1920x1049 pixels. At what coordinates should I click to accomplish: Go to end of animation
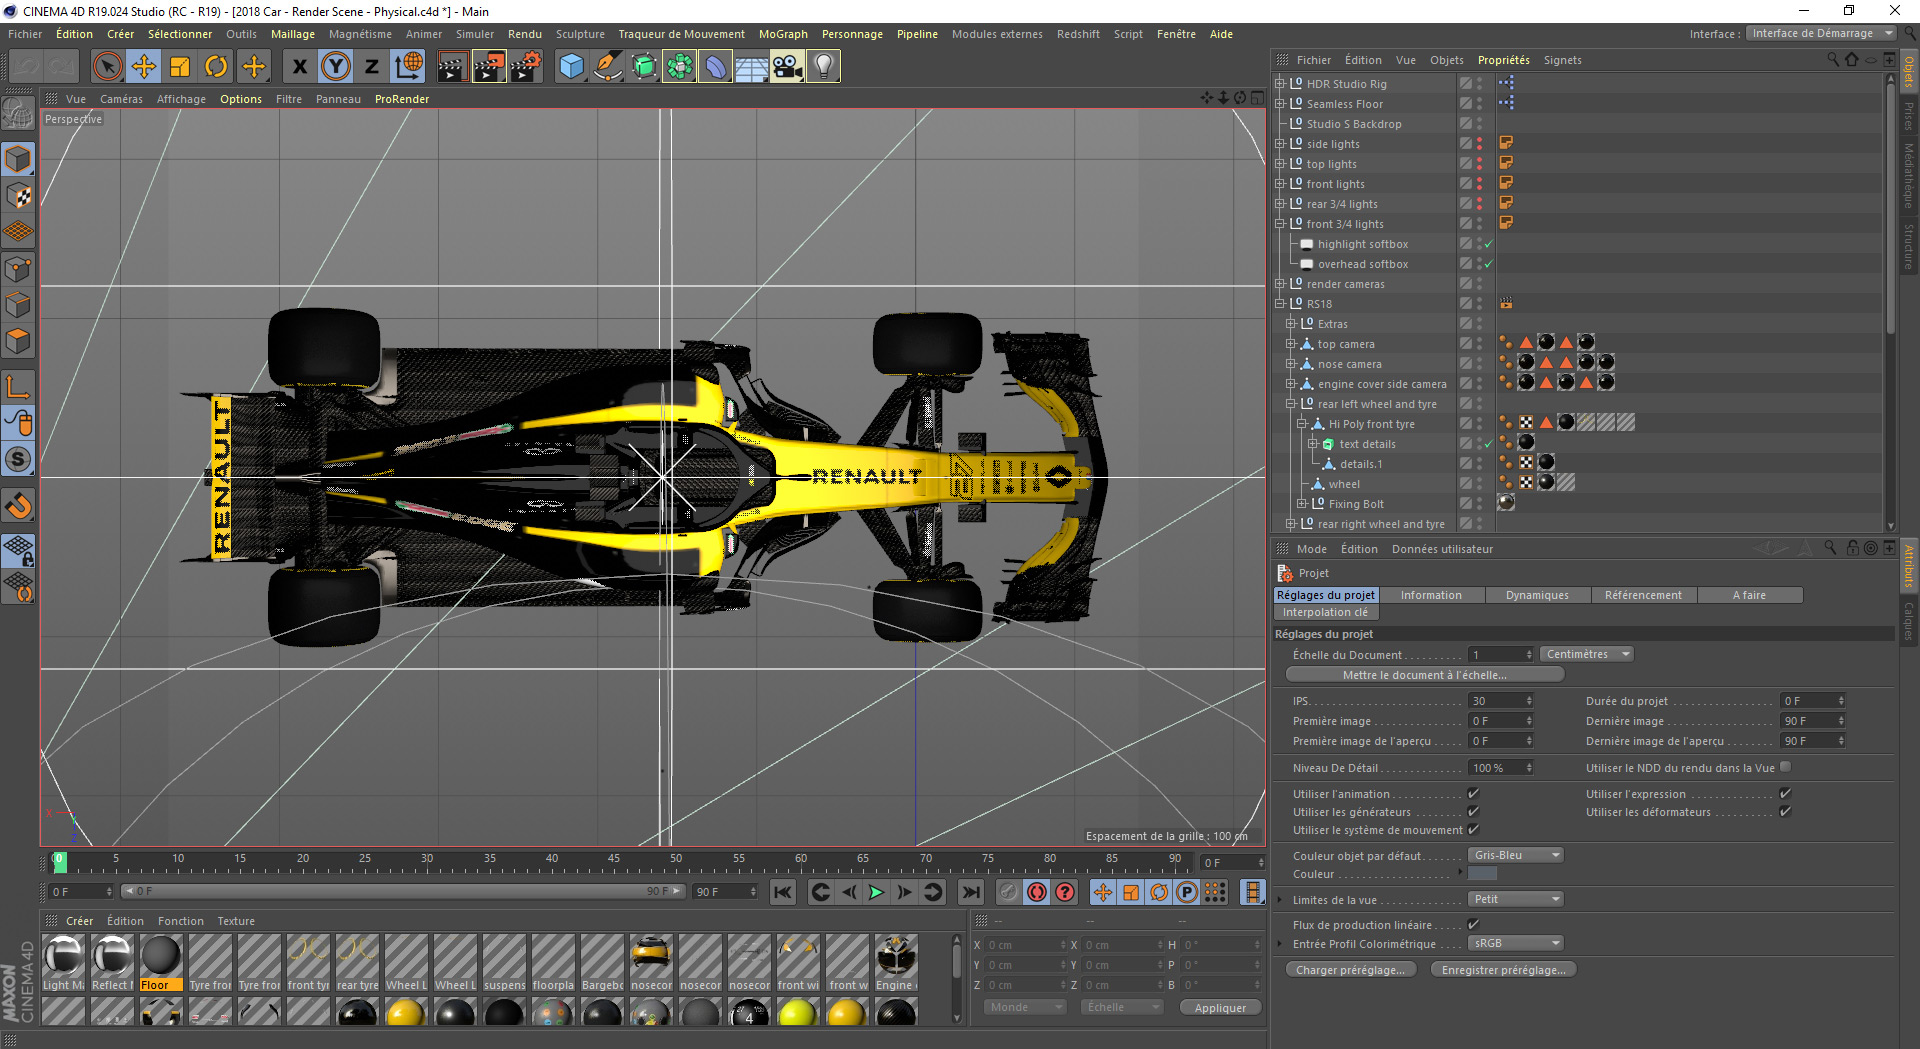(x=970, y=892)
